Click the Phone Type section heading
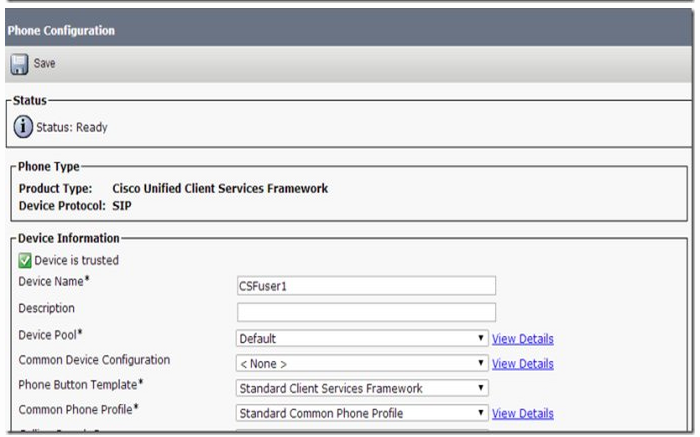700x437 pixels. [49, 166]
